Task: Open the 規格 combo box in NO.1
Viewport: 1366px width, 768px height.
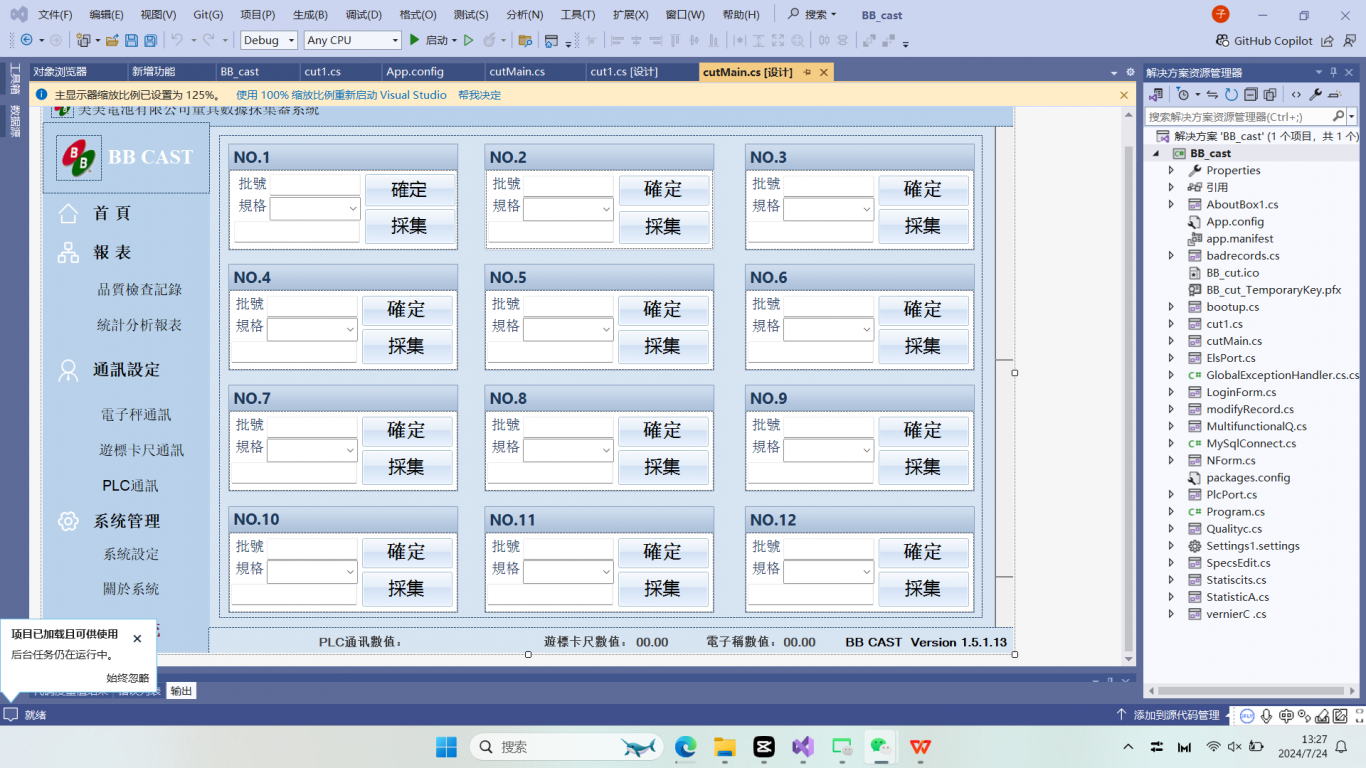Action: point(353,209)
